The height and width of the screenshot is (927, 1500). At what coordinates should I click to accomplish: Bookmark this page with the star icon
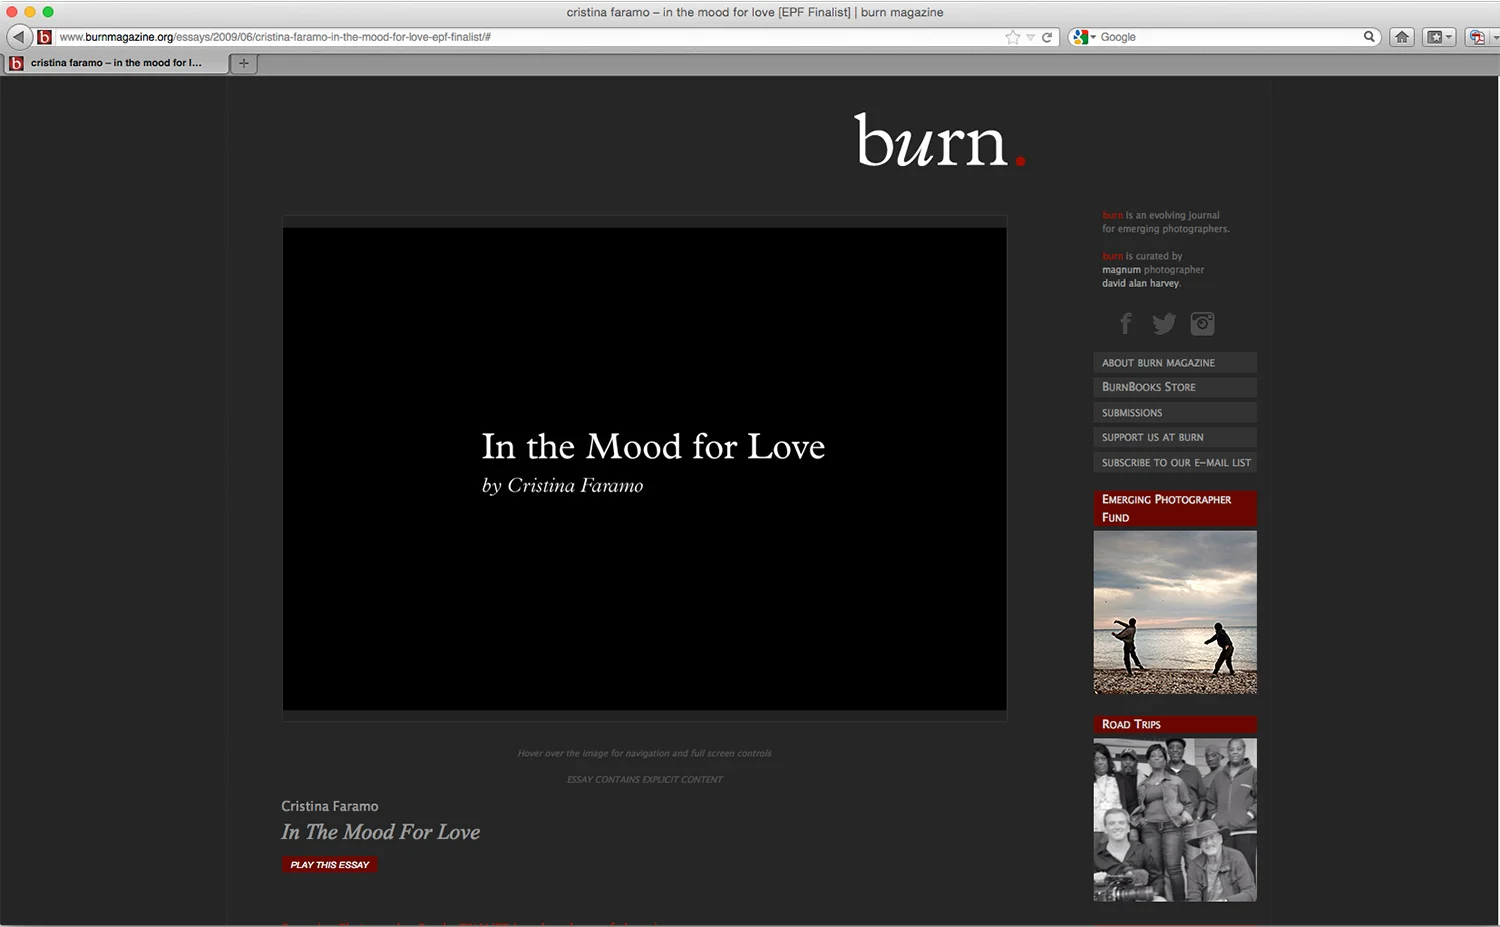pos(1013,37)
